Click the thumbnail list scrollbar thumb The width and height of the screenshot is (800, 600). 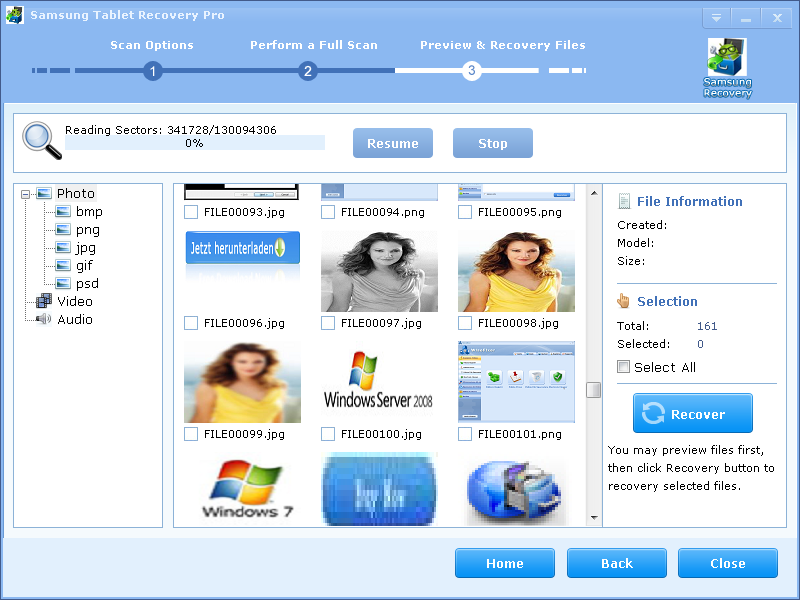[x=593, y=390]
